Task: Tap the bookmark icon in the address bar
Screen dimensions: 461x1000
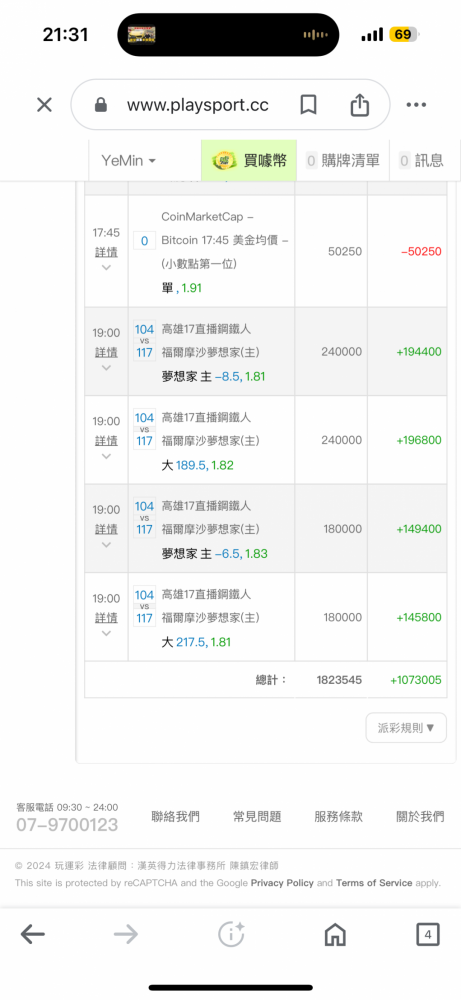Action: click(309, 105)
